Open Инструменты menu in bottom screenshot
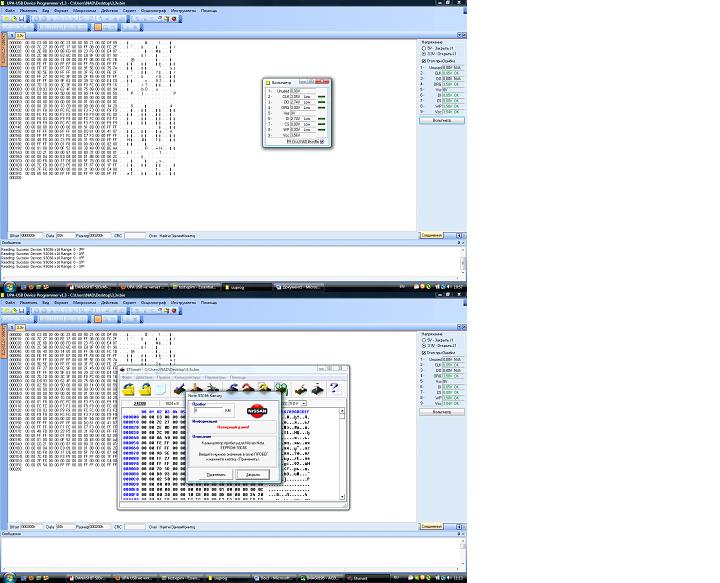This screenshot has height=583, width=720. pyautogui.click(x=183, y=303)
